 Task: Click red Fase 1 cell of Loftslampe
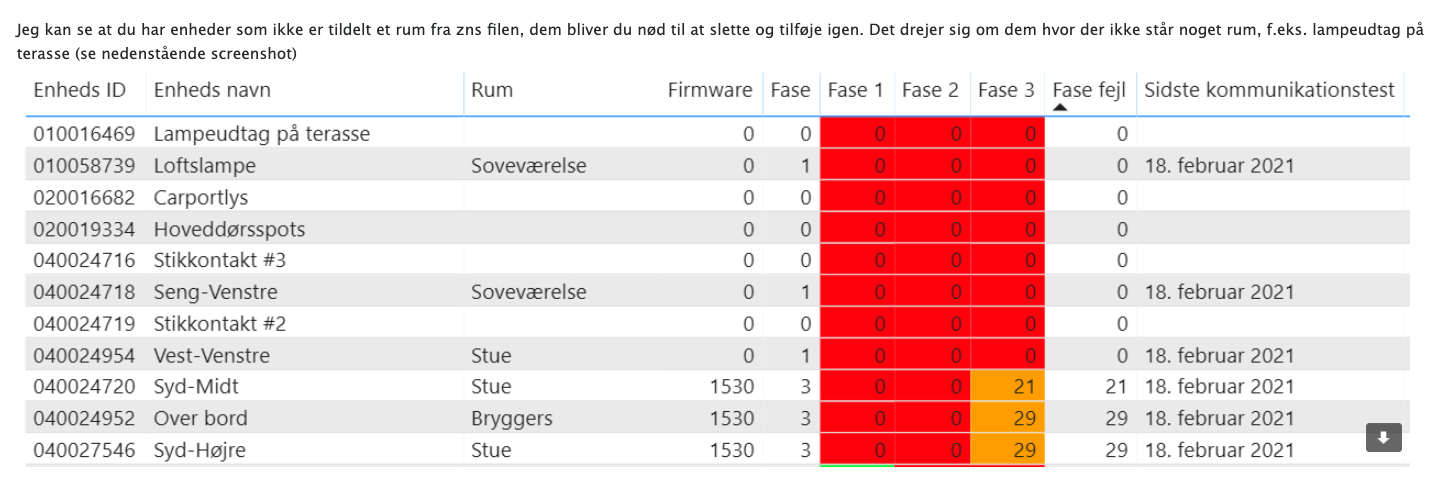coord(858,165)
